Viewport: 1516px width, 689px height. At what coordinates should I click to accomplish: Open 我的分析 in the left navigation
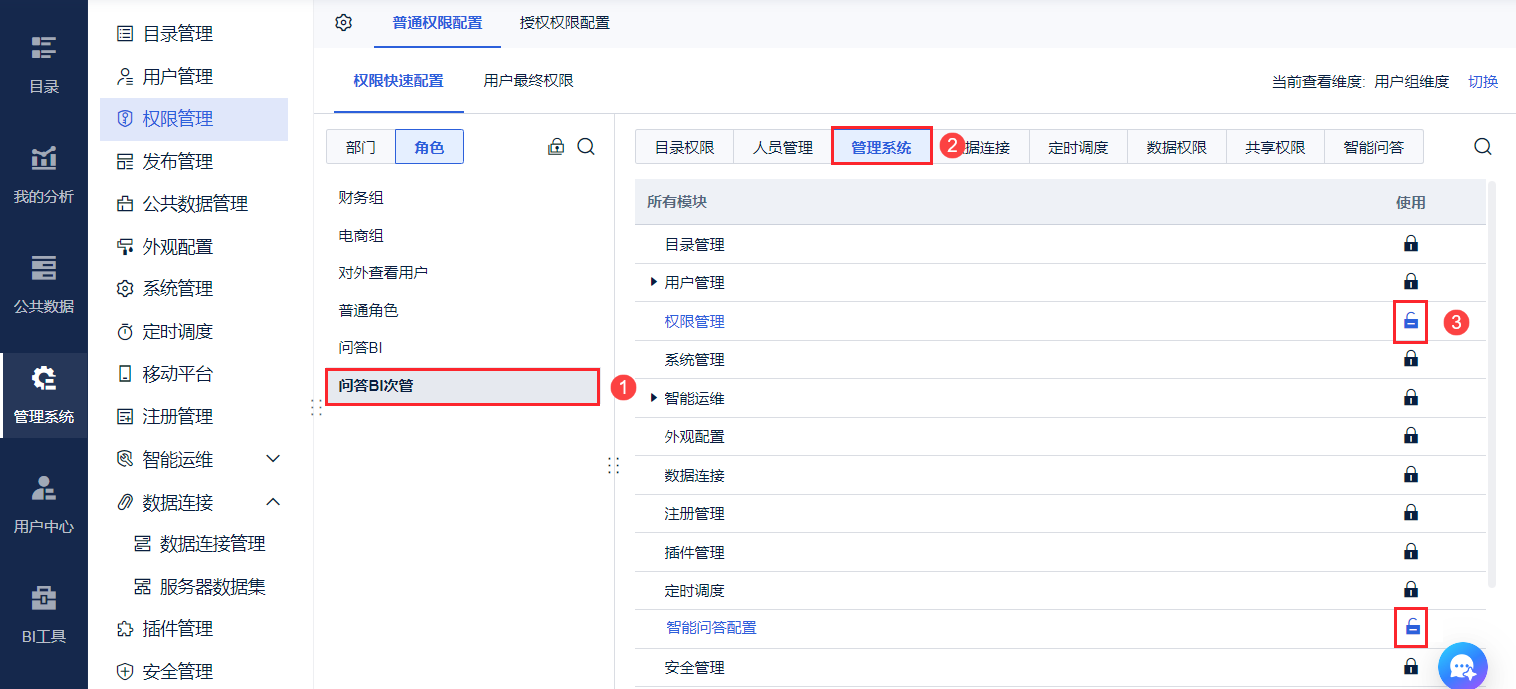pyautogui.click(x=44, y=175)
